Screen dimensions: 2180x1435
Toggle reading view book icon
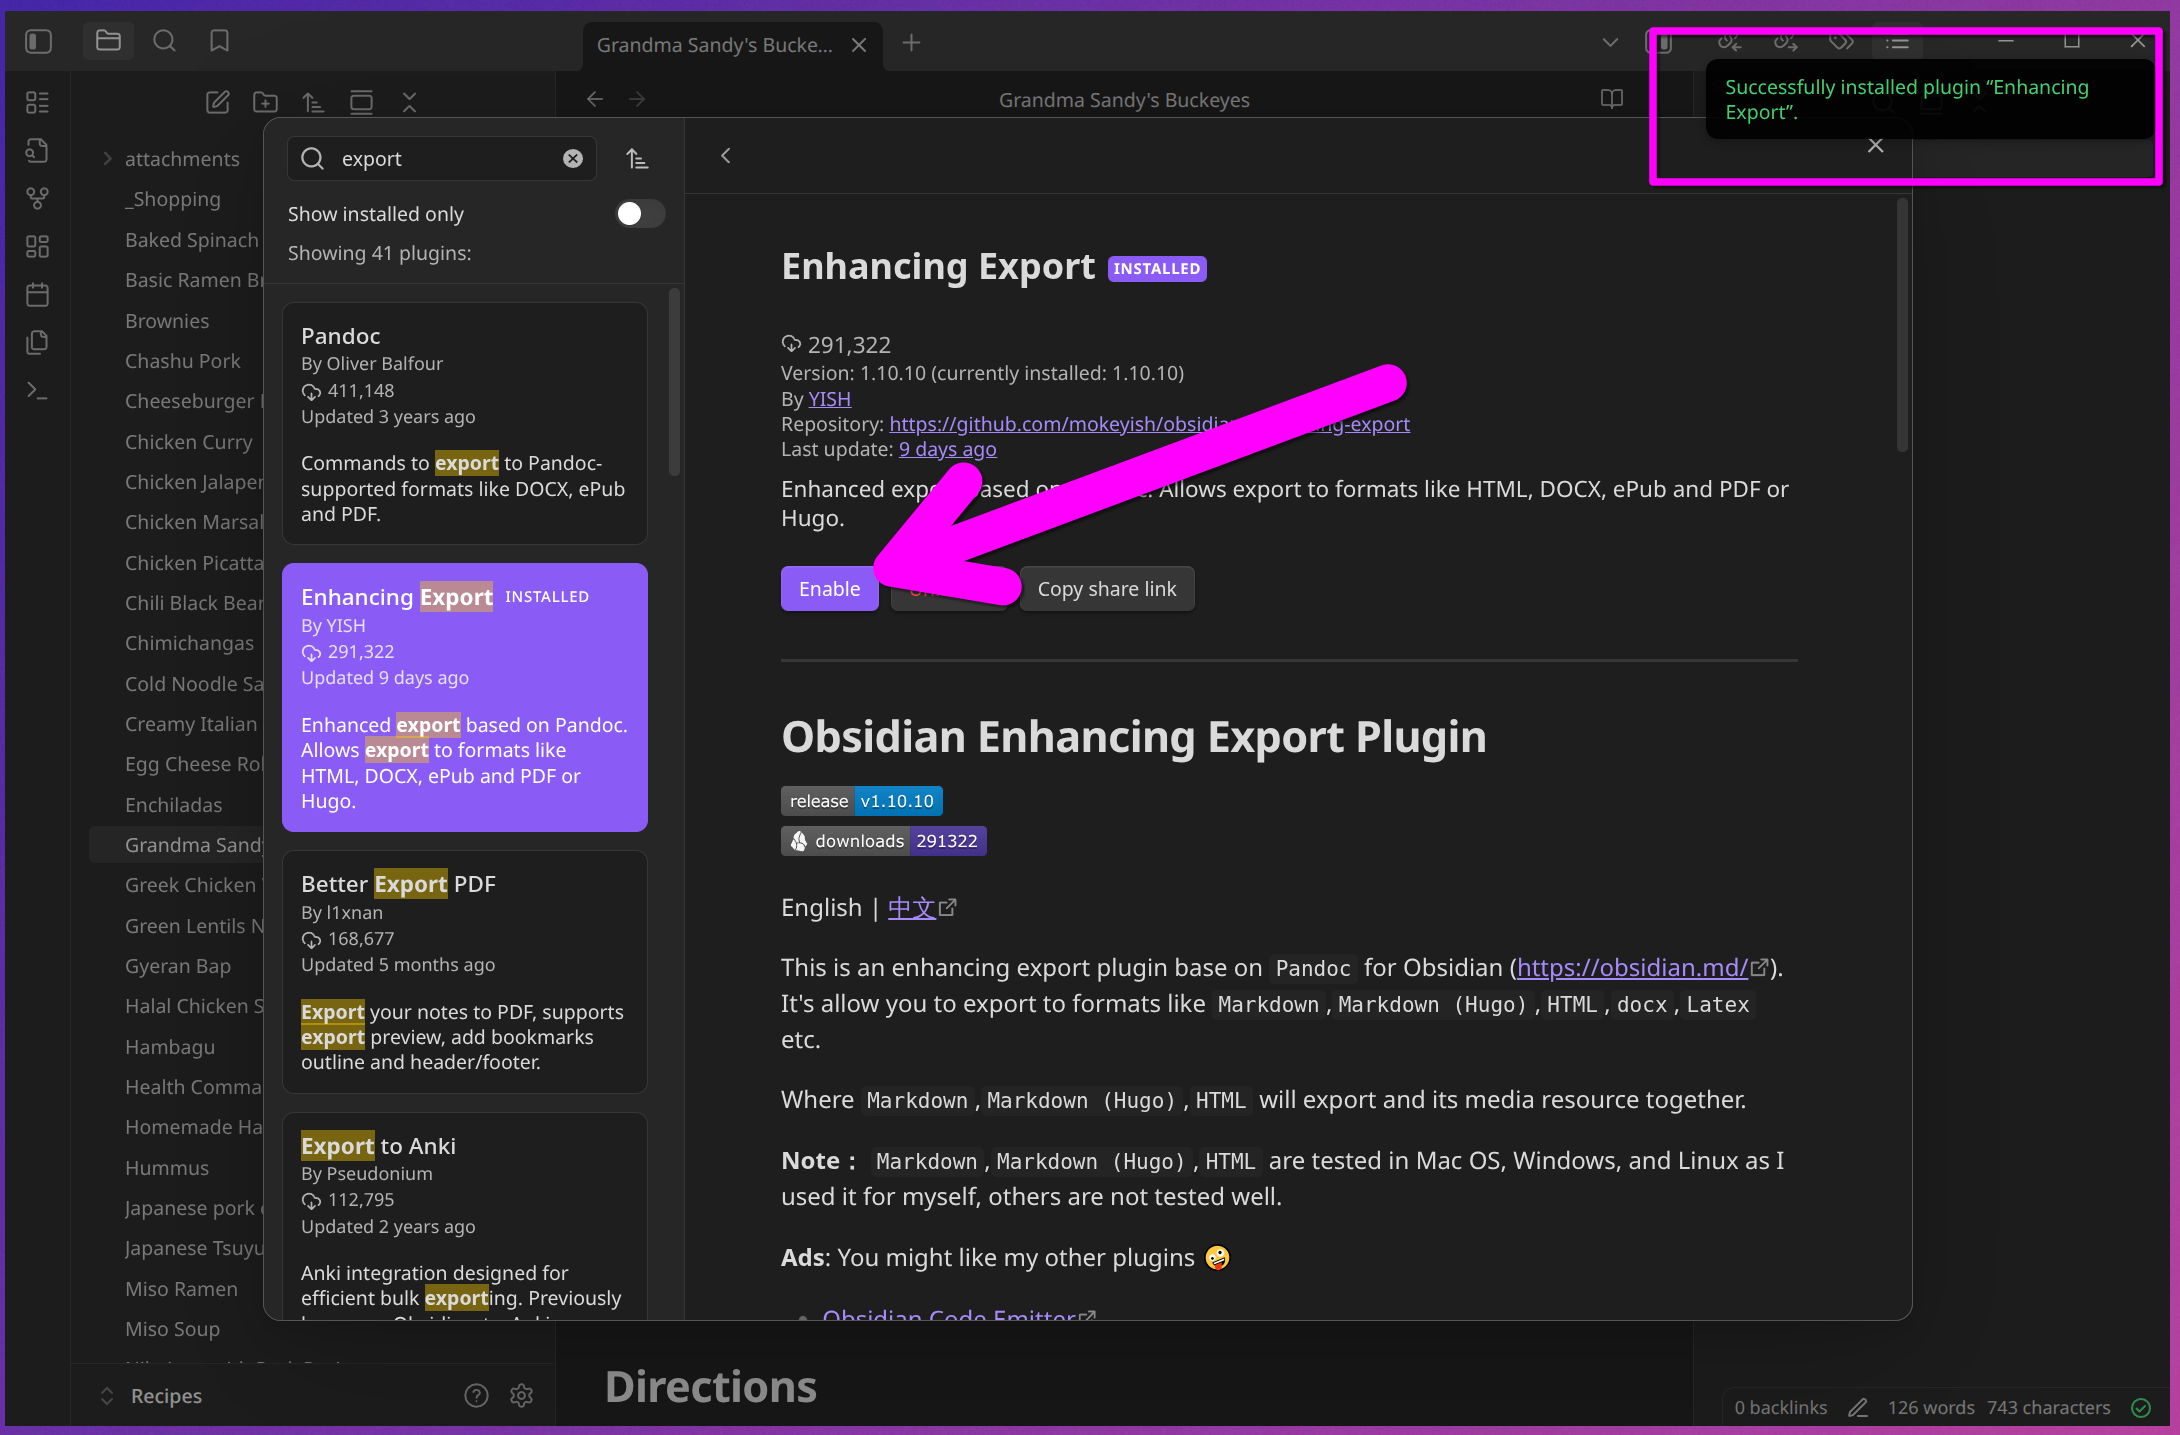(1611, 99)
